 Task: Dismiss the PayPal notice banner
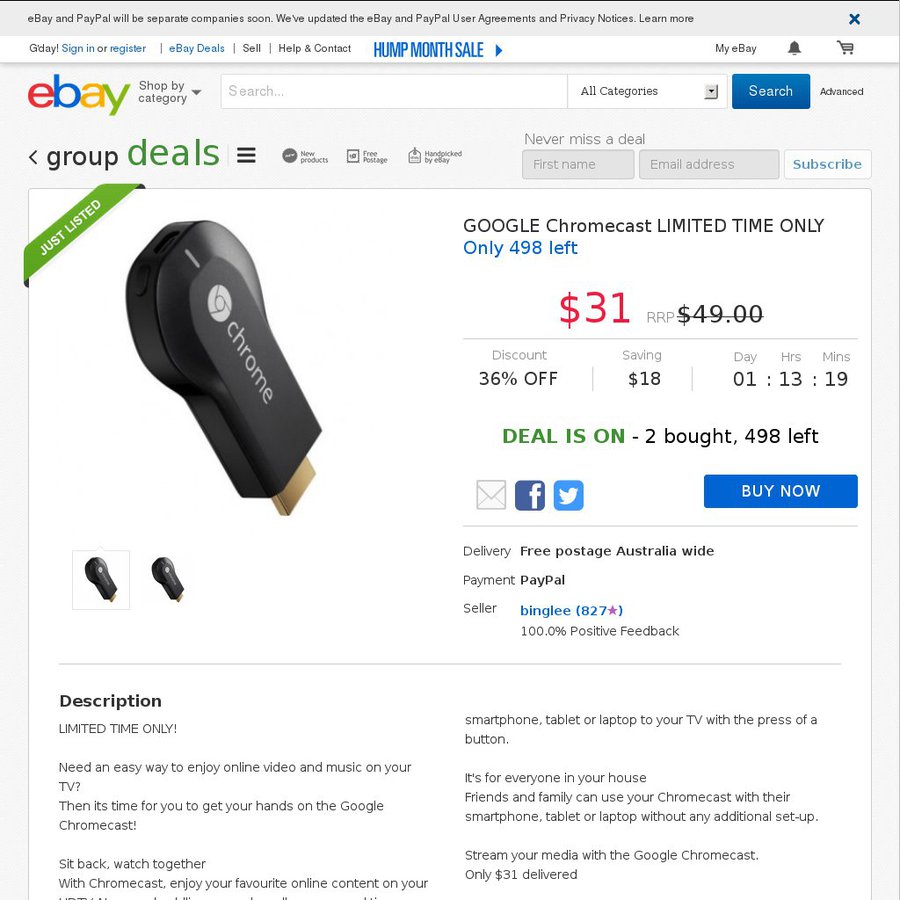(854, 19)
